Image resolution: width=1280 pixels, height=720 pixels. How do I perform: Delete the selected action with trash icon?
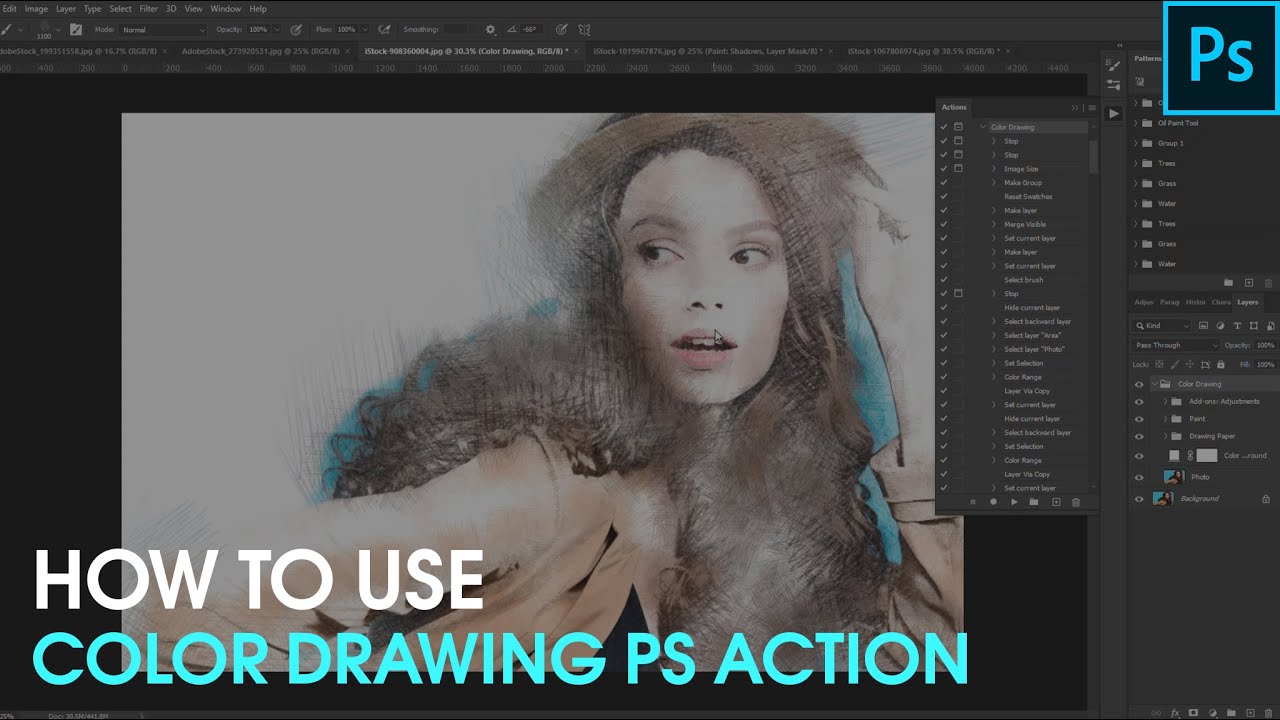pyautogui.click(x=1076, y=502)
